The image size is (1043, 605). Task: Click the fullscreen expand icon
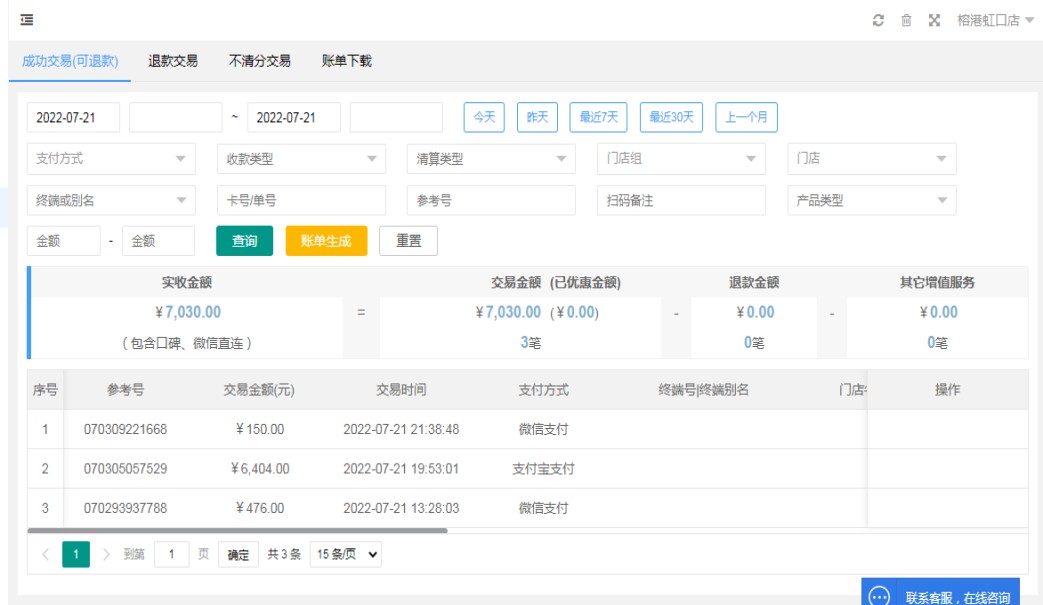coord(934,20)
